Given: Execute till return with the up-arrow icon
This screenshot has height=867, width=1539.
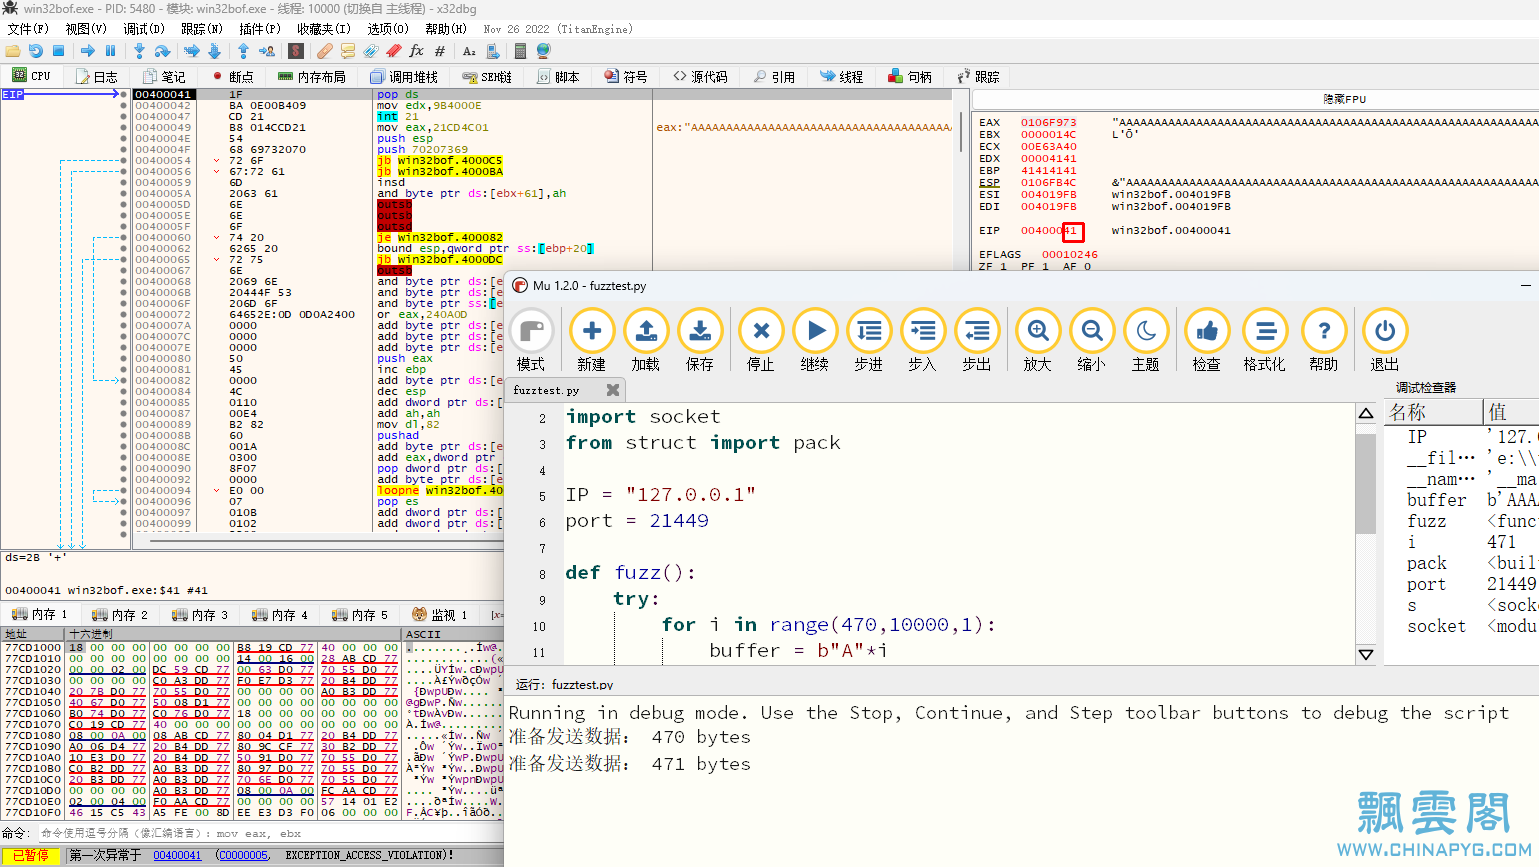Looking at the screenshot, I should tap(243, 50).
